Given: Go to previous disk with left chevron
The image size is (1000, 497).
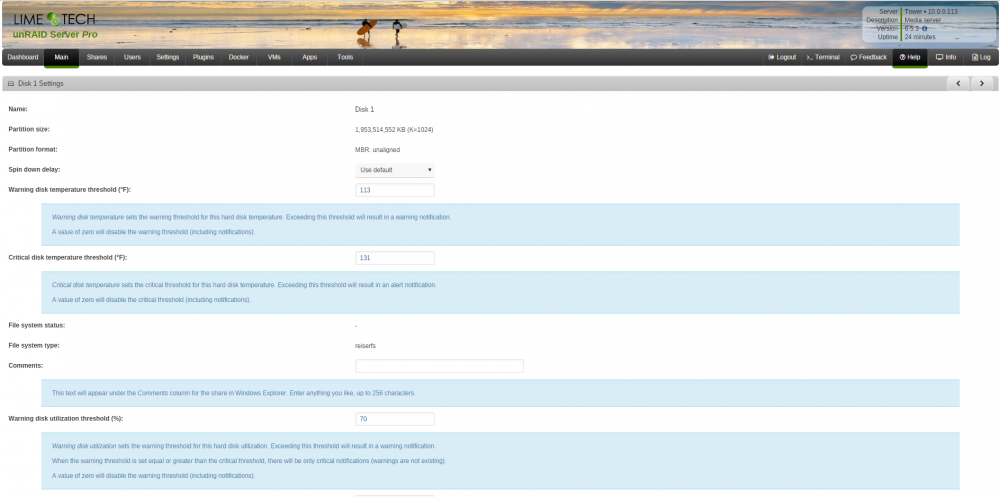Looking at the screenshot, I should coord(959,84).
